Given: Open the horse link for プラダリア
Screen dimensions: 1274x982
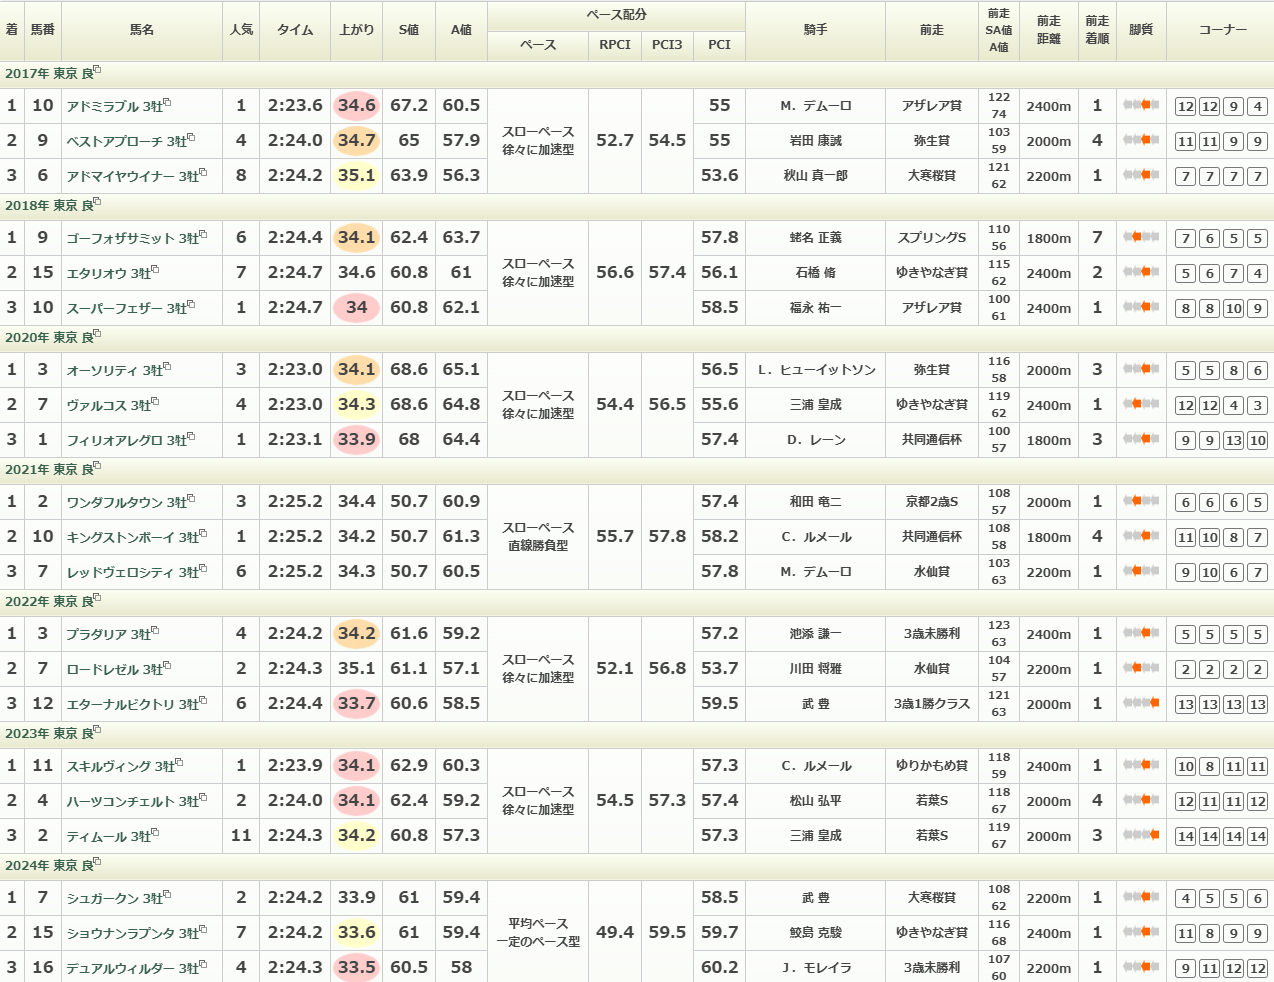Looking at the screenshot, I should (97, 635).
